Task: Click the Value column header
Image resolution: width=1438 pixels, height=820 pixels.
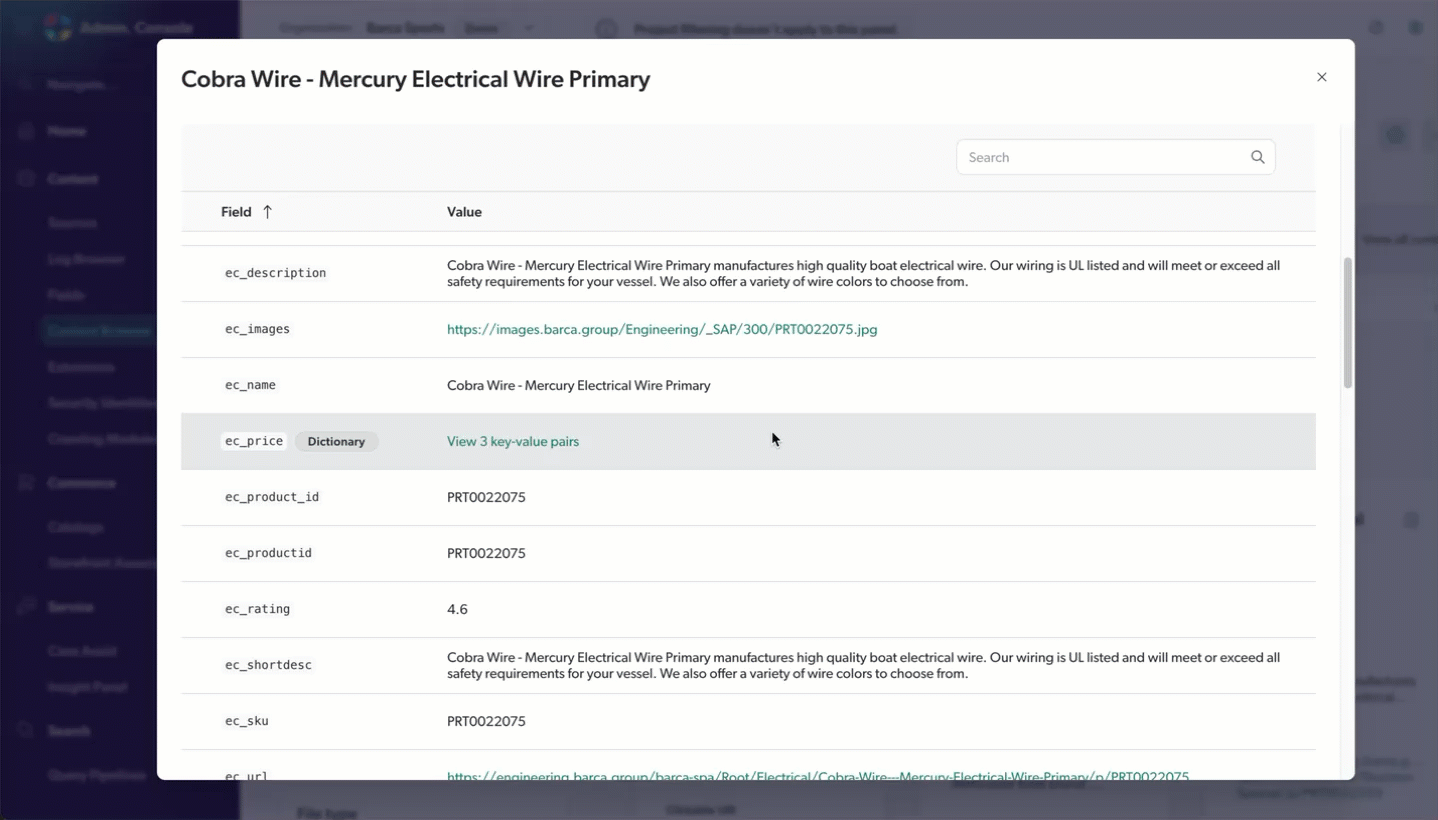Action: (x=464, y=212)
